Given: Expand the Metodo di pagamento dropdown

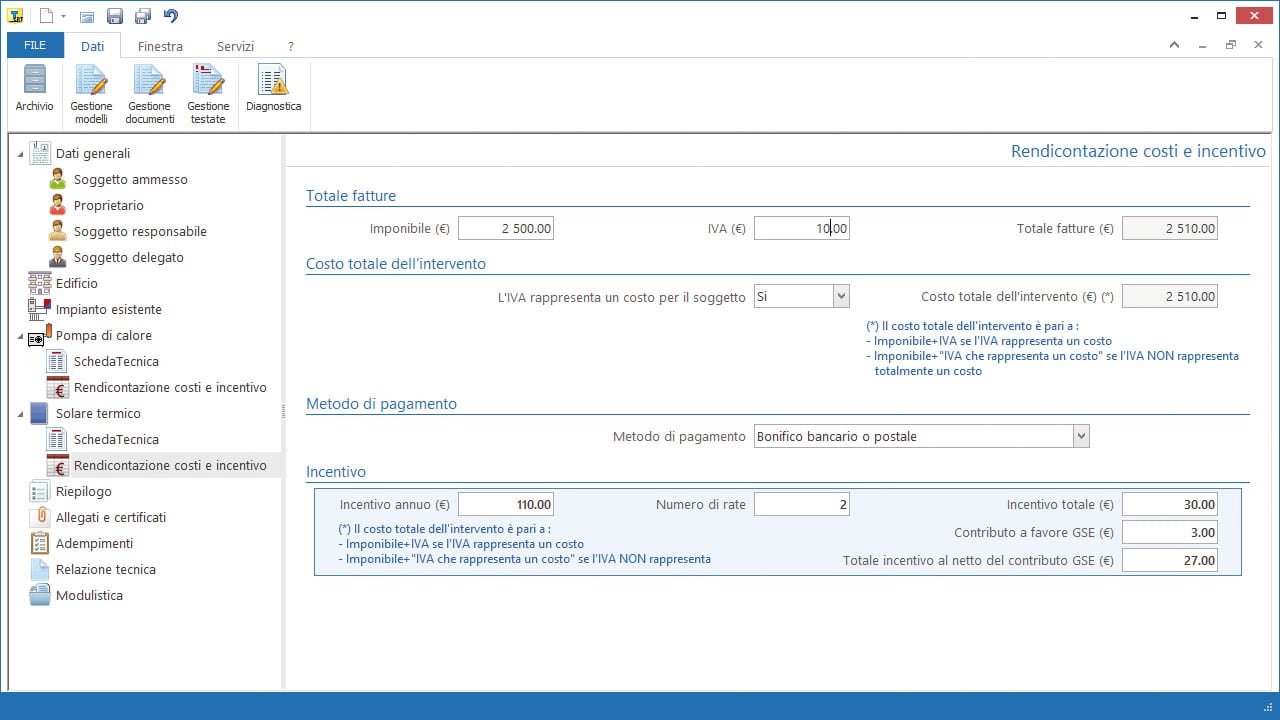Looking at the screenshot, I should pos(1080,436).
